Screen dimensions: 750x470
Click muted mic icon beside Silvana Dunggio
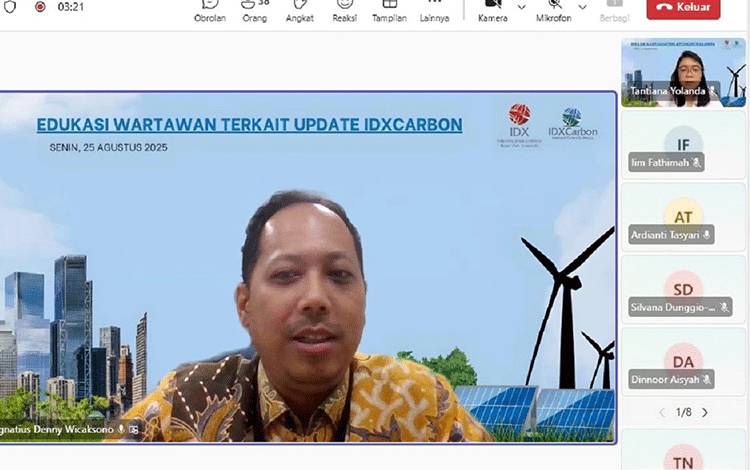pos(725,307)
